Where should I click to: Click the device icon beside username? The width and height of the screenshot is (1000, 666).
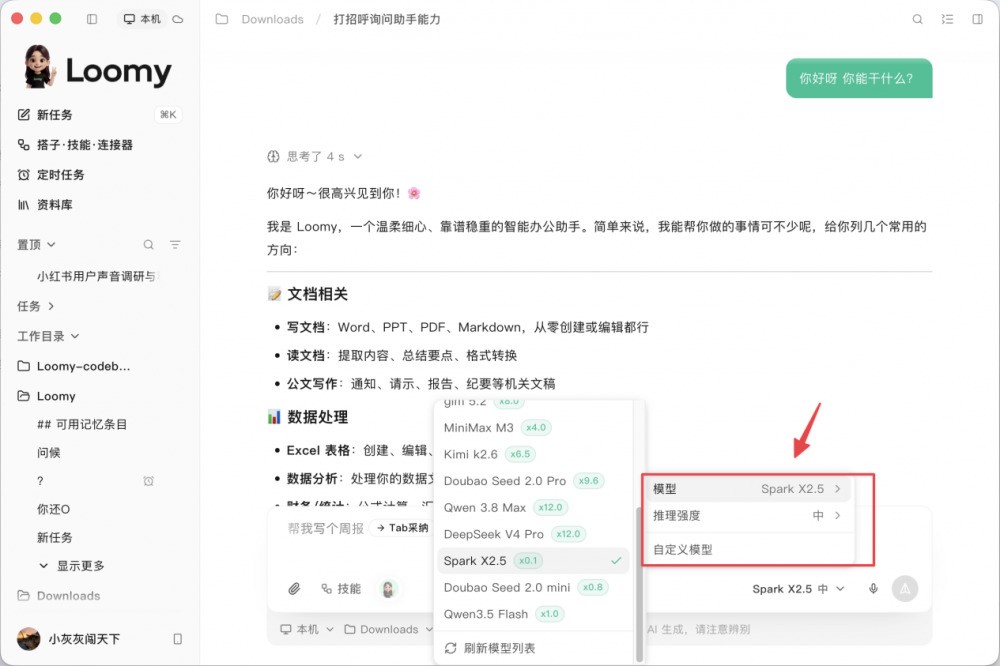[x=178, y=639]
